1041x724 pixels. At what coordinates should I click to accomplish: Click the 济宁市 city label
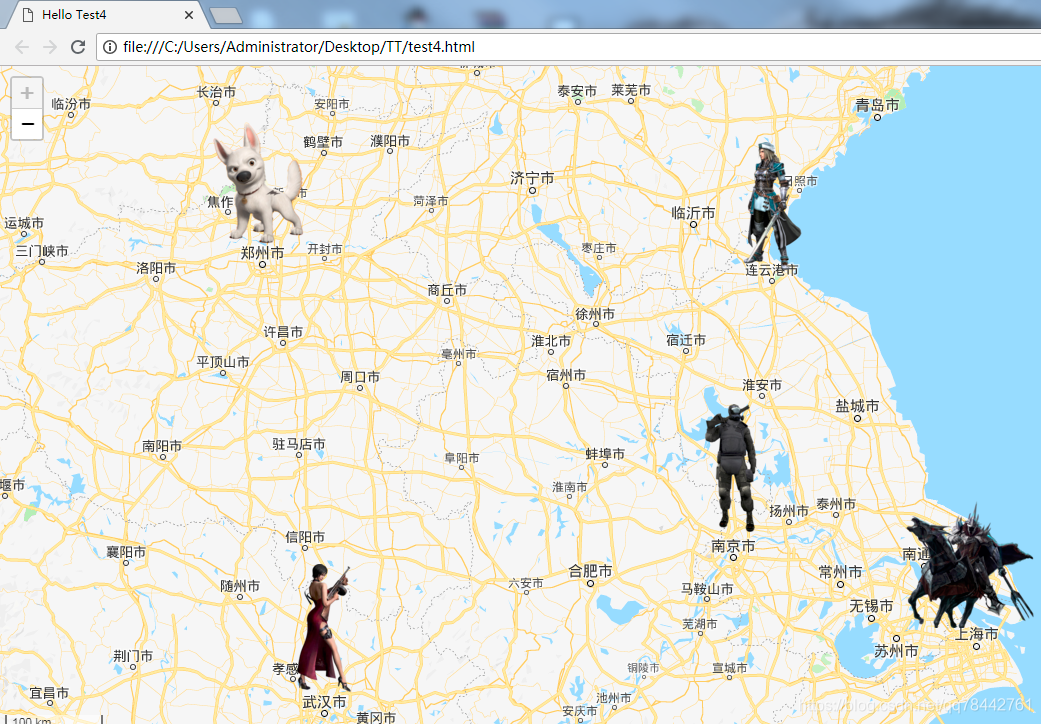[x=532, y=178]
